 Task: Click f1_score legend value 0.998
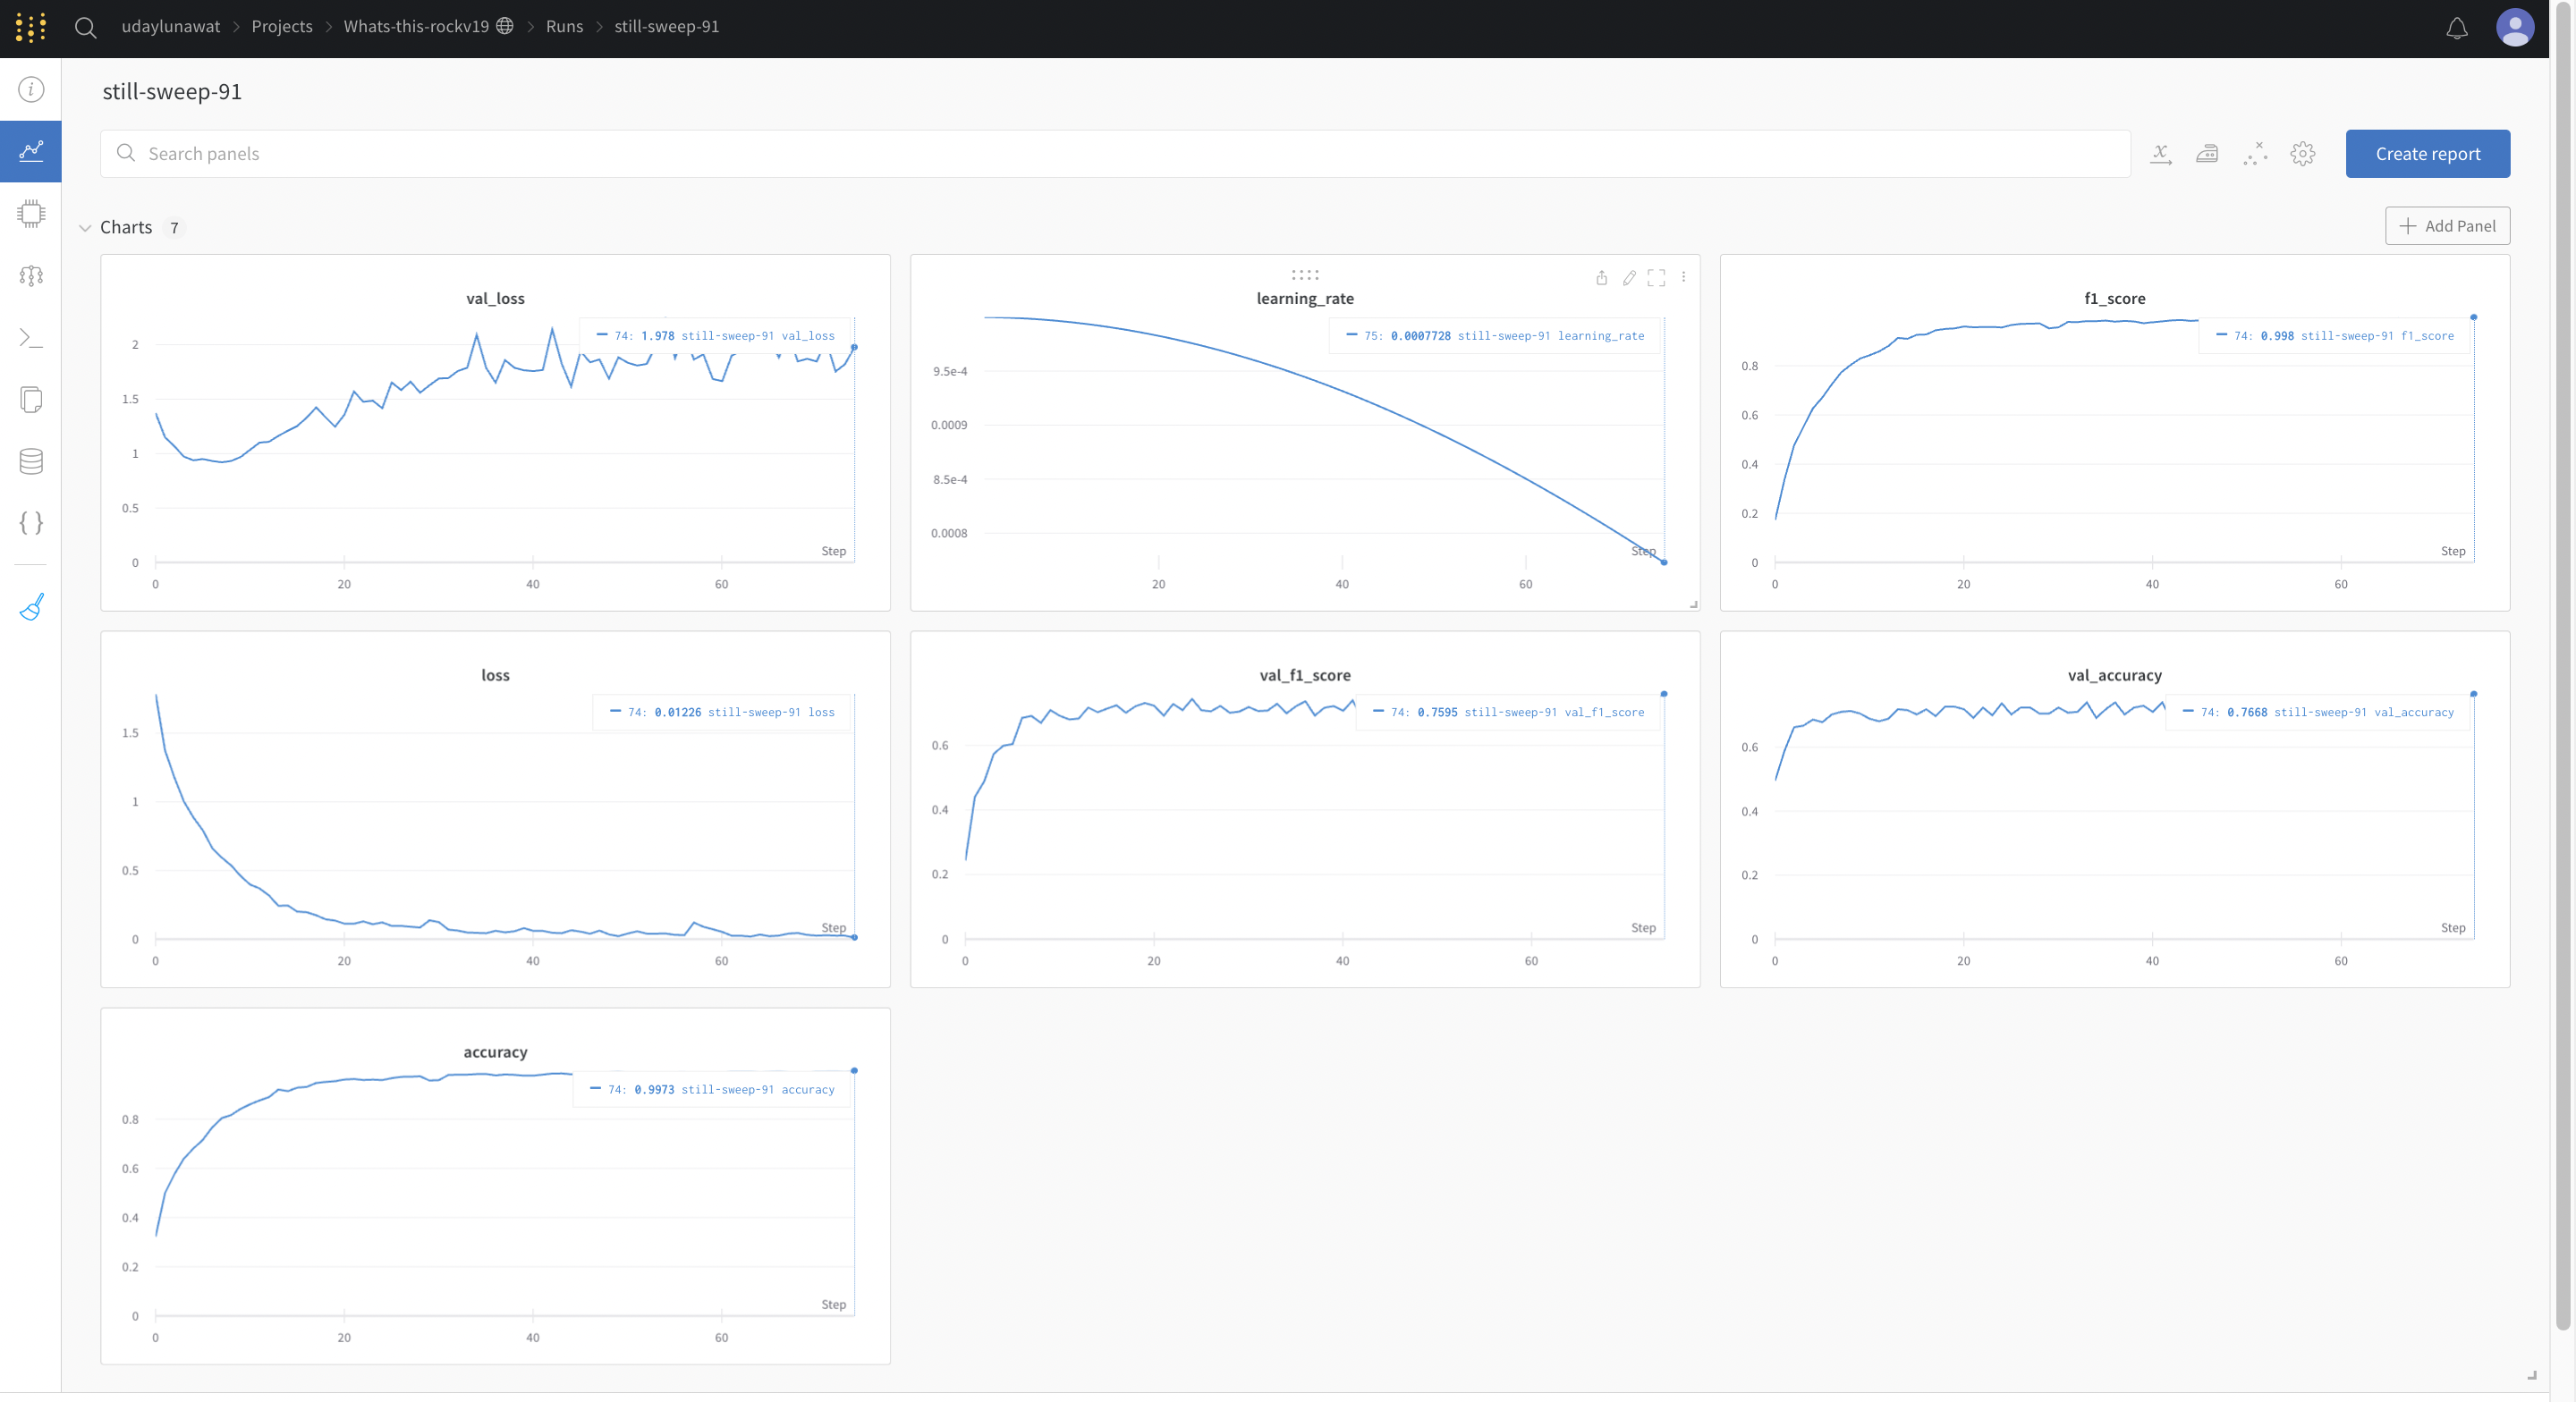click(x=2277, y=336)
